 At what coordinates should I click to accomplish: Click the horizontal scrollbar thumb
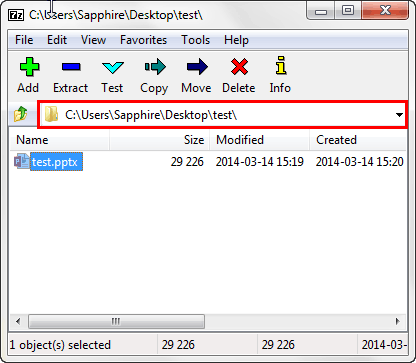coord(116,322)
